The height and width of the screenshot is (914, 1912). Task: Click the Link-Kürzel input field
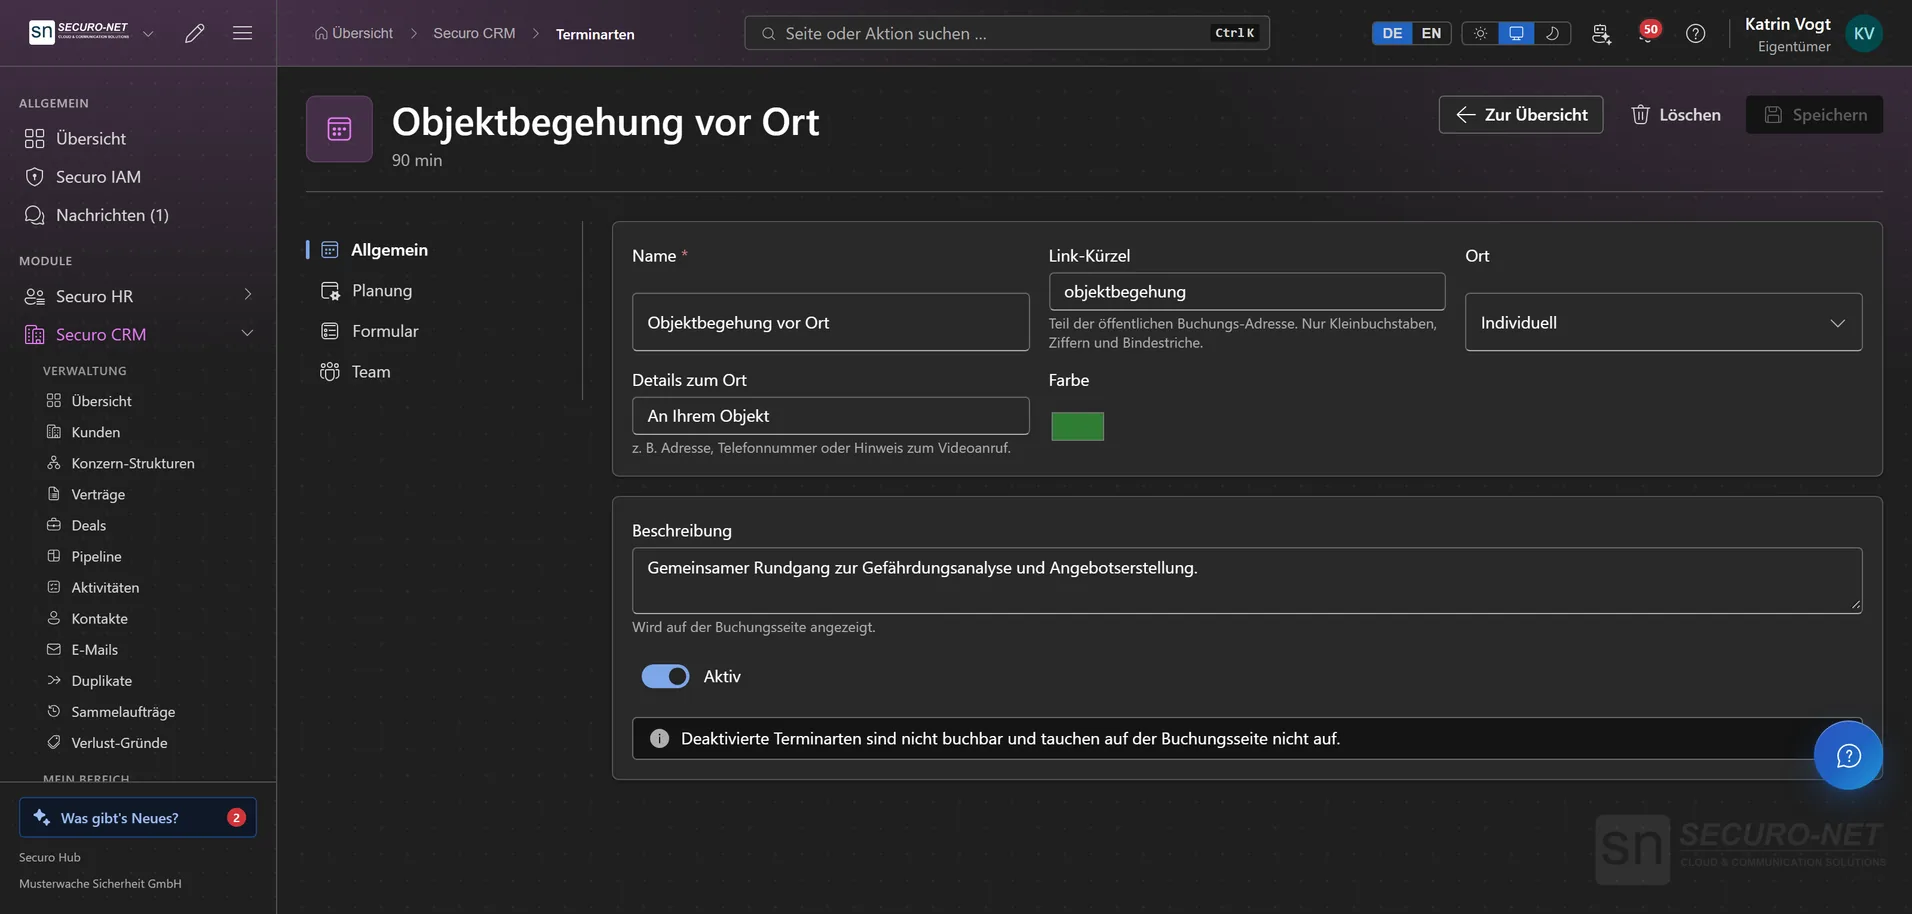pos(1246,291)
